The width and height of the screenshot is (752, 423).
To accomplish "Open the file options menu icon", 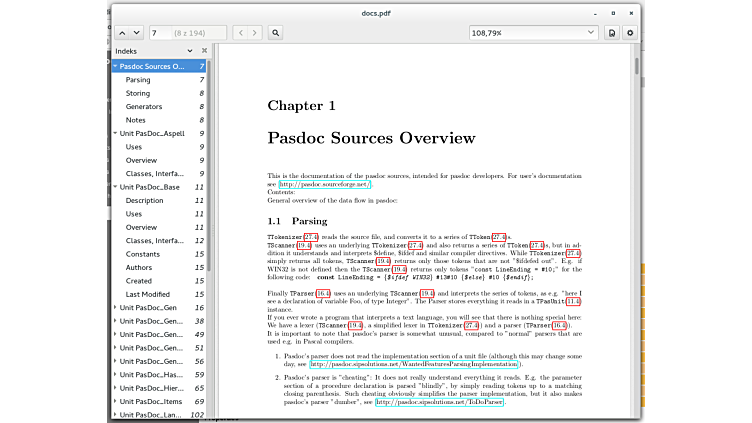I will 612,33.
